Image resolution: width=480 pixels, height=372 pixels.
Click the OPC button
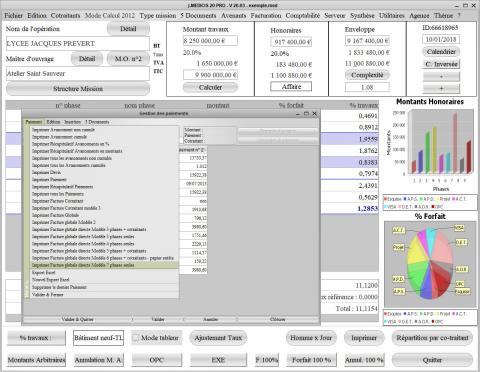tap(157, 360)
